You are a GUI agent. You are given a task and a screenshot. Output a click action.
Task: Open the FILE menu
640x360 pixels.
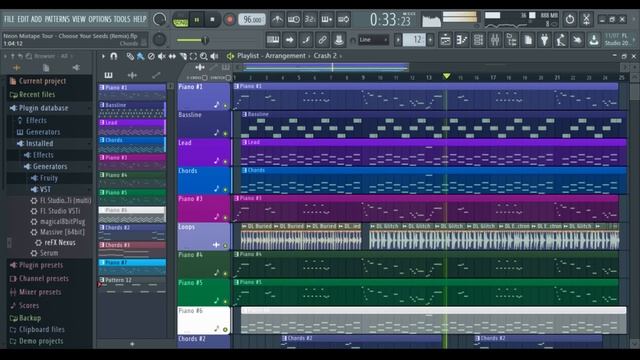[x=9, y=19]
